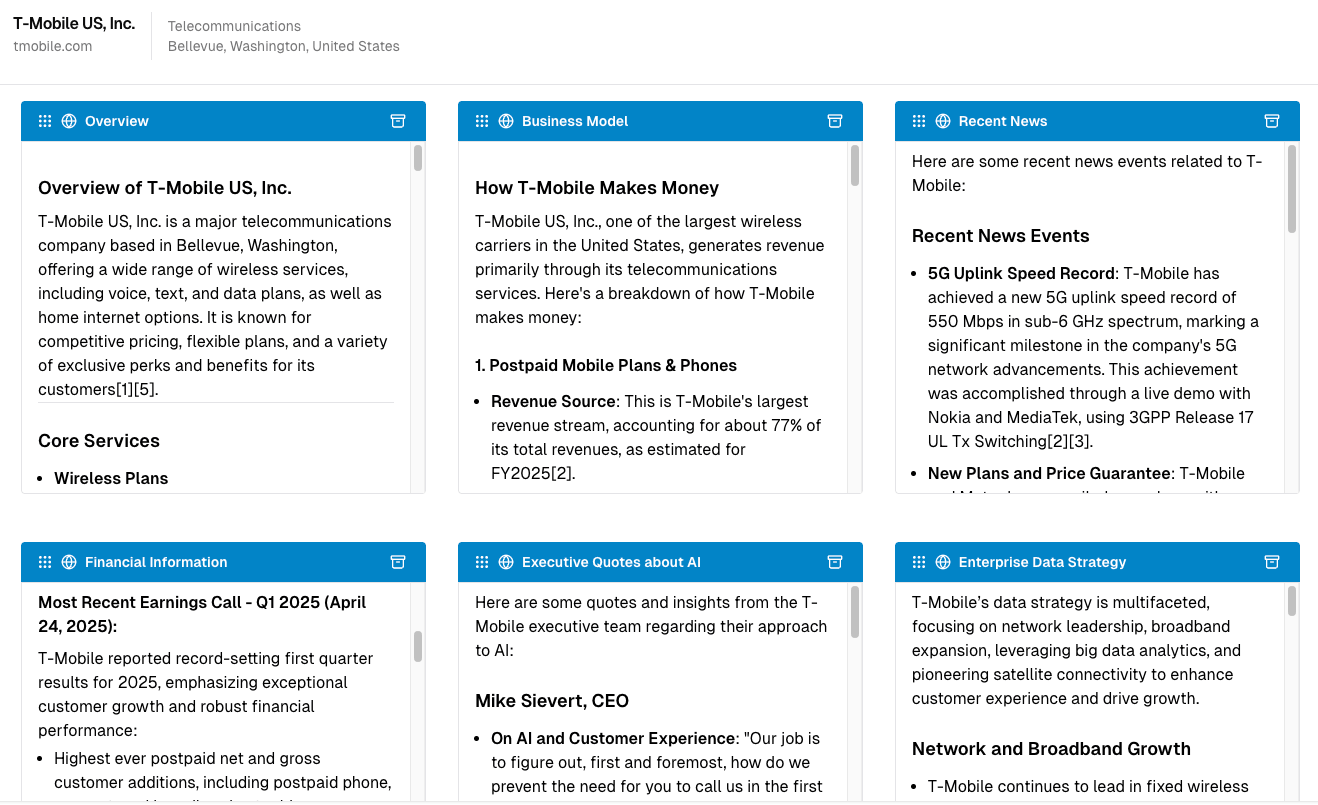The width and height of the screenshot is (1318, 805).
Task: Click the Core Services heading
Action: [99, 441]
